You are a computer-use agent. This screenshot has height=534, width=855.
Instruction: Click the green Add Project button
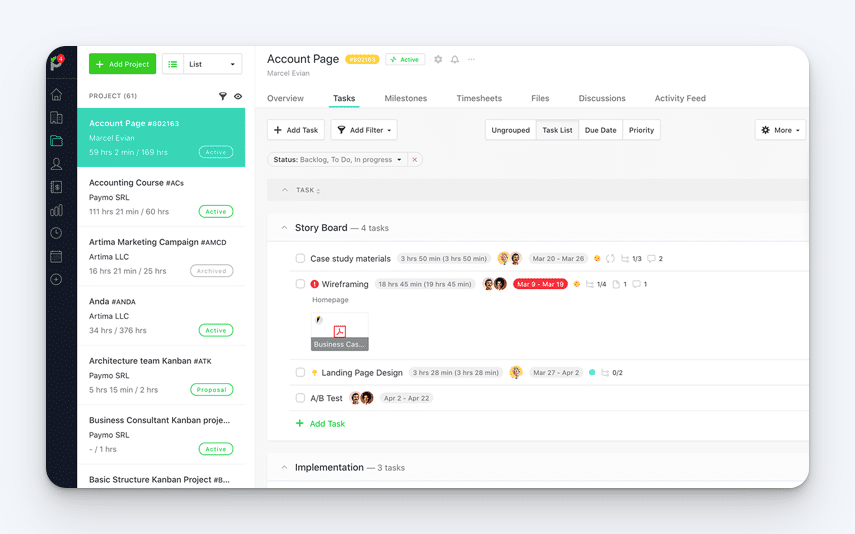[x=123, y=64]
